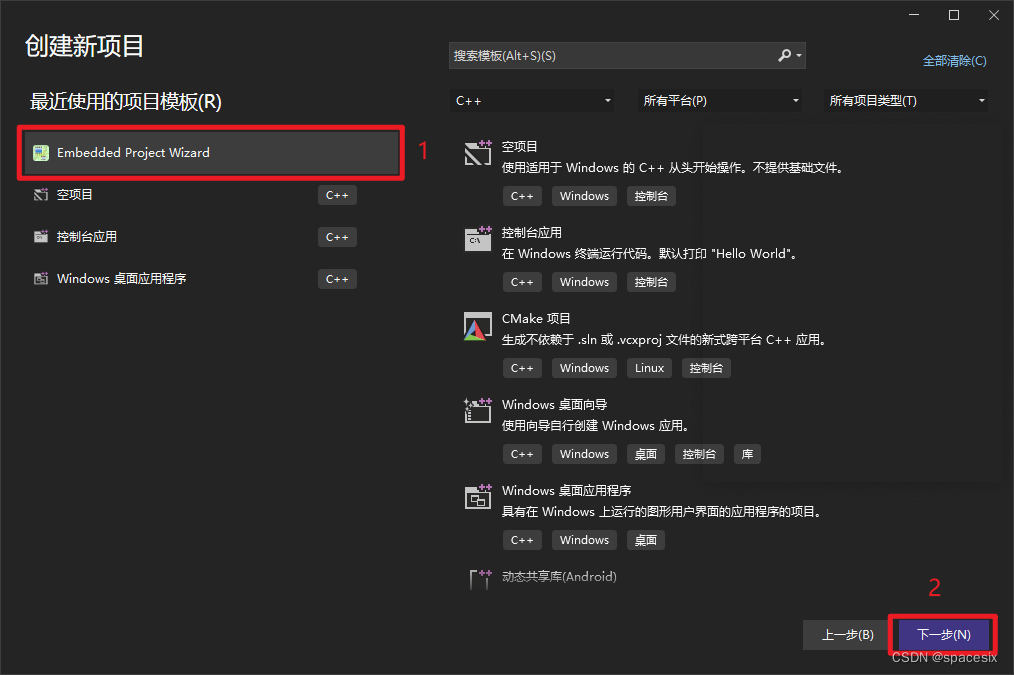This screenshot has height=675, width=1014.
Task: Click the Embedded Project Wizard icon
Action: click(x=41, y=153)
